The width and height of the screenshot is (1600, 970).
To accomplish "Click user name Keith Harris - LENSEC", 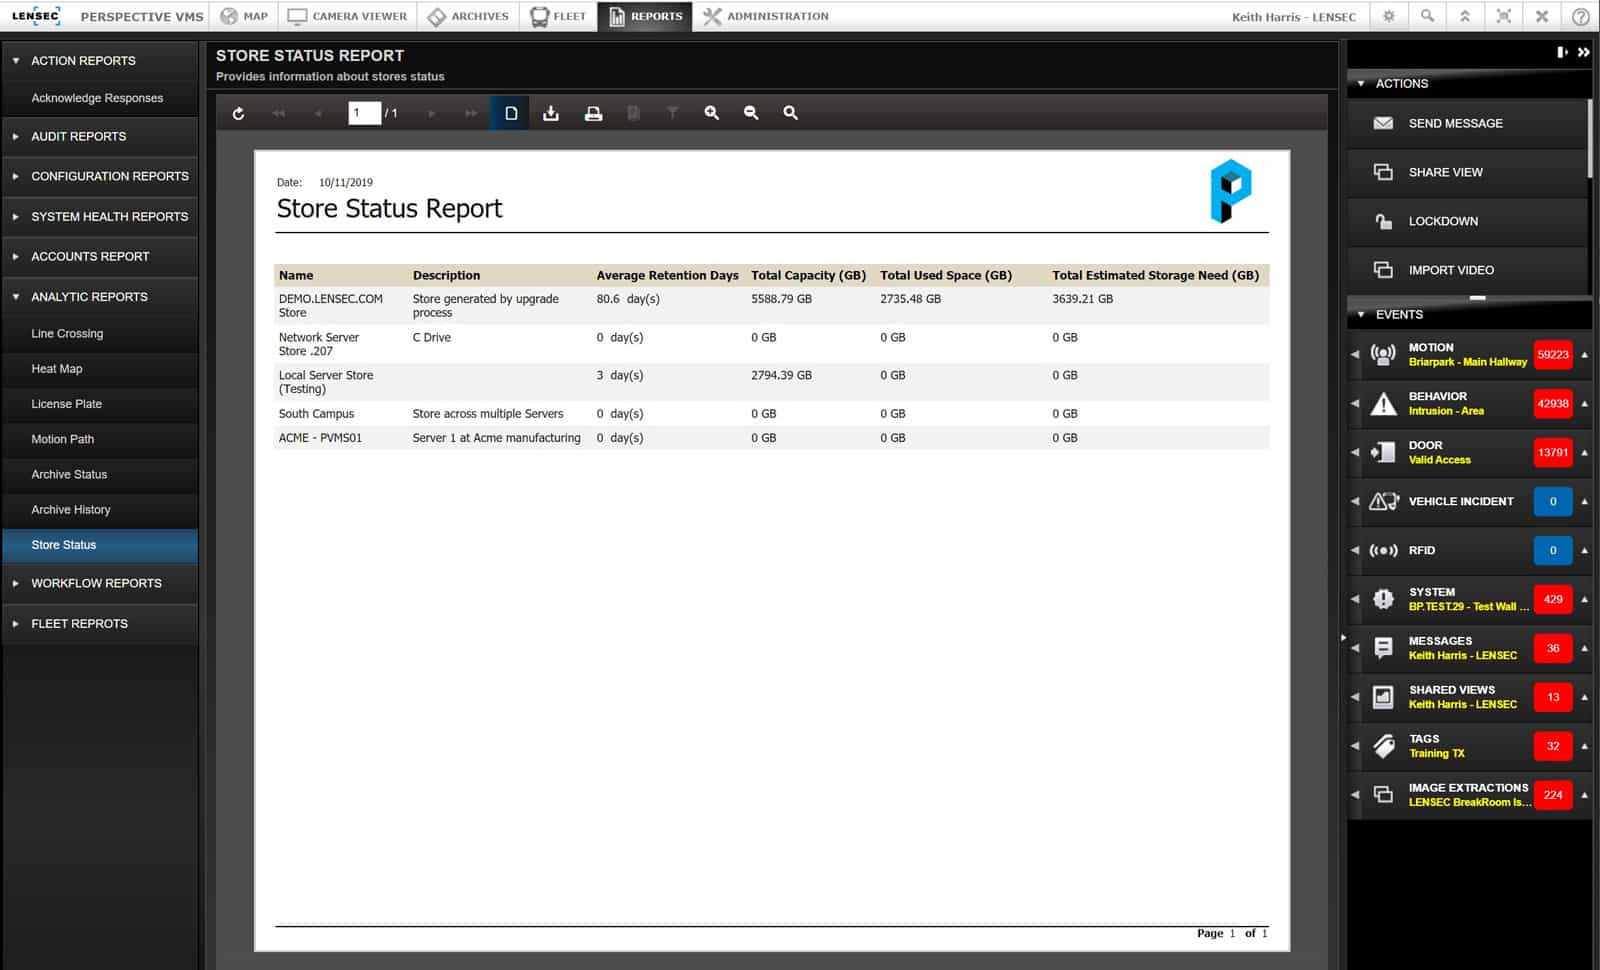I will (1294, 17).
